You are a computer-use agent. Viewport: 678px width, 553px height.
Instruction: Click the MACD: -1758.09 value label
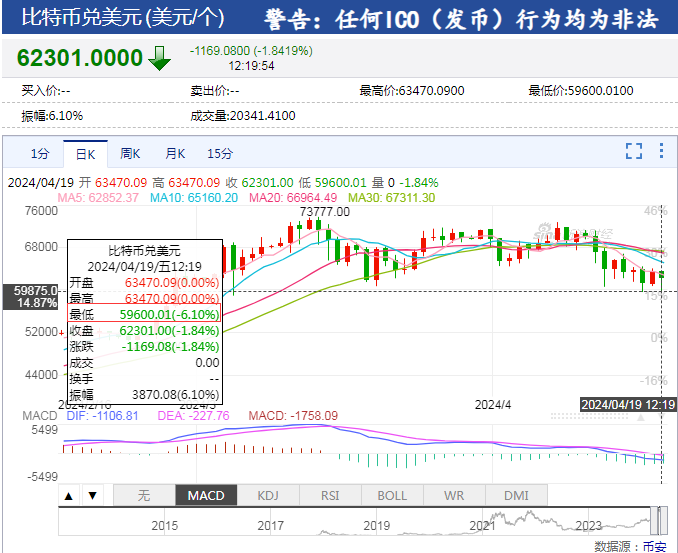(293, 416)
